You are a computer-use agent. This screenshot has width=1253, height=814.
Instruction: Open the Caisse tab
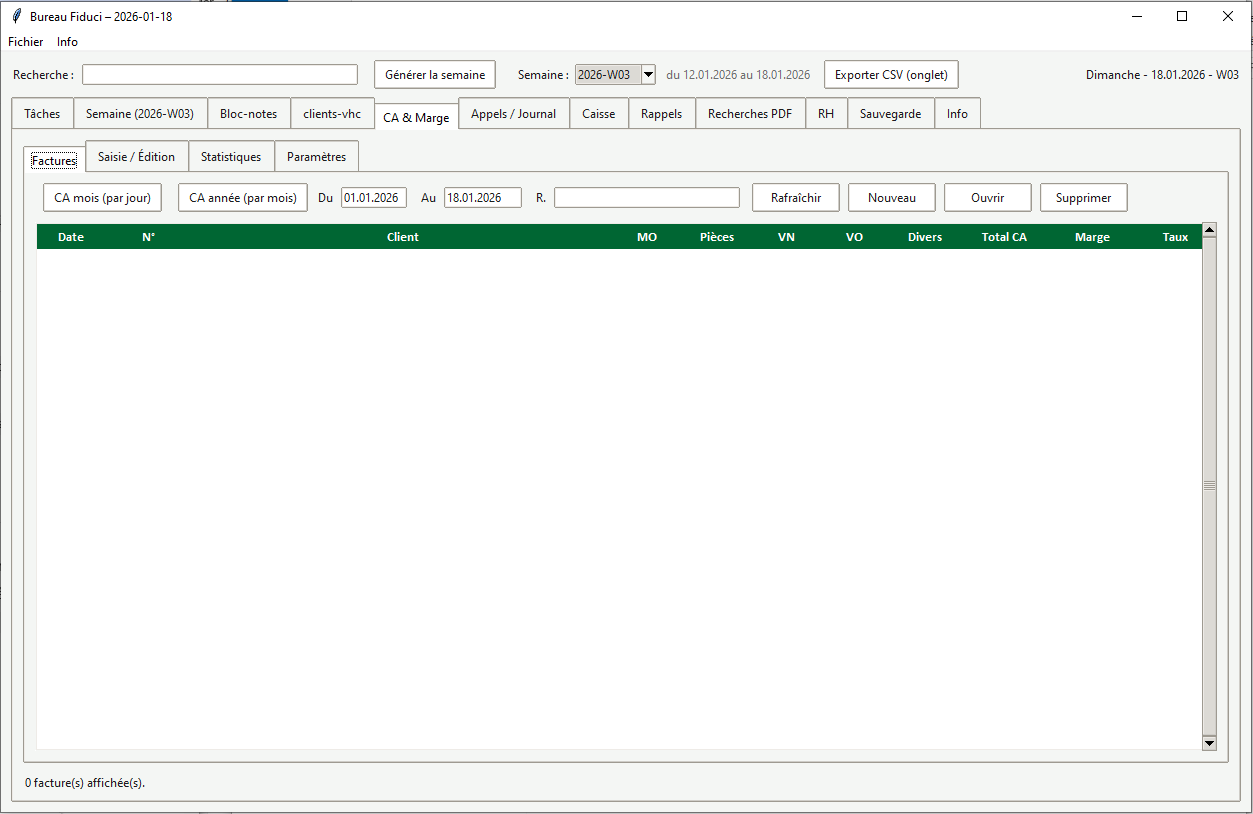point(598,113)
